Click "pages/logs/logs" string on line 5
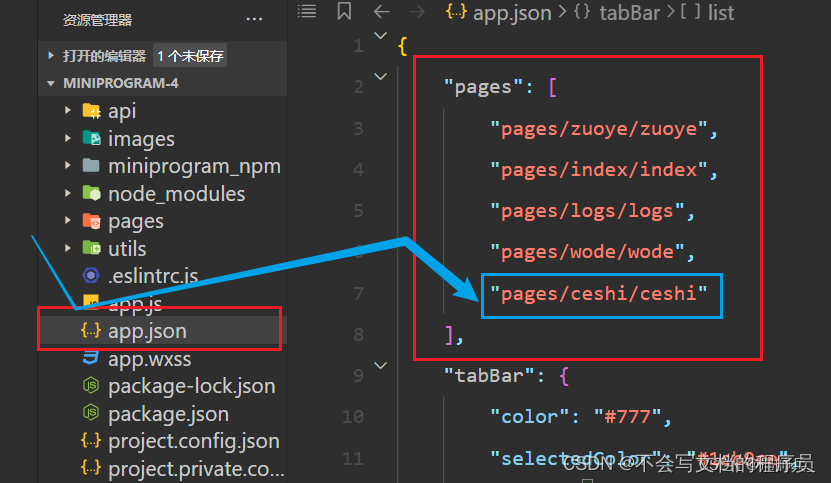The width and height of the screenshot is (831, 483). pos(587,211)
